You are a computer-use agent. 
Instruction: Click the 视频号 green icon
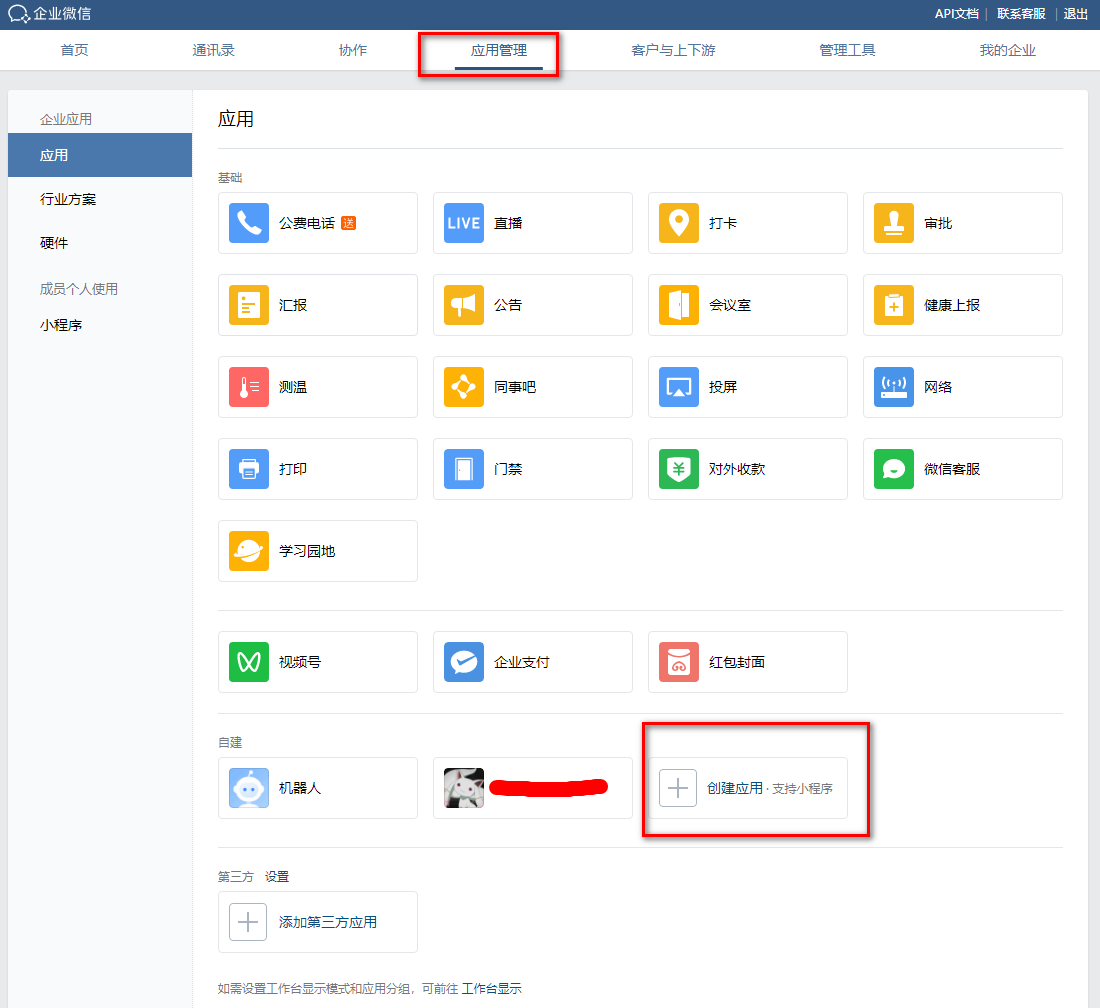(x=249, y=662)
